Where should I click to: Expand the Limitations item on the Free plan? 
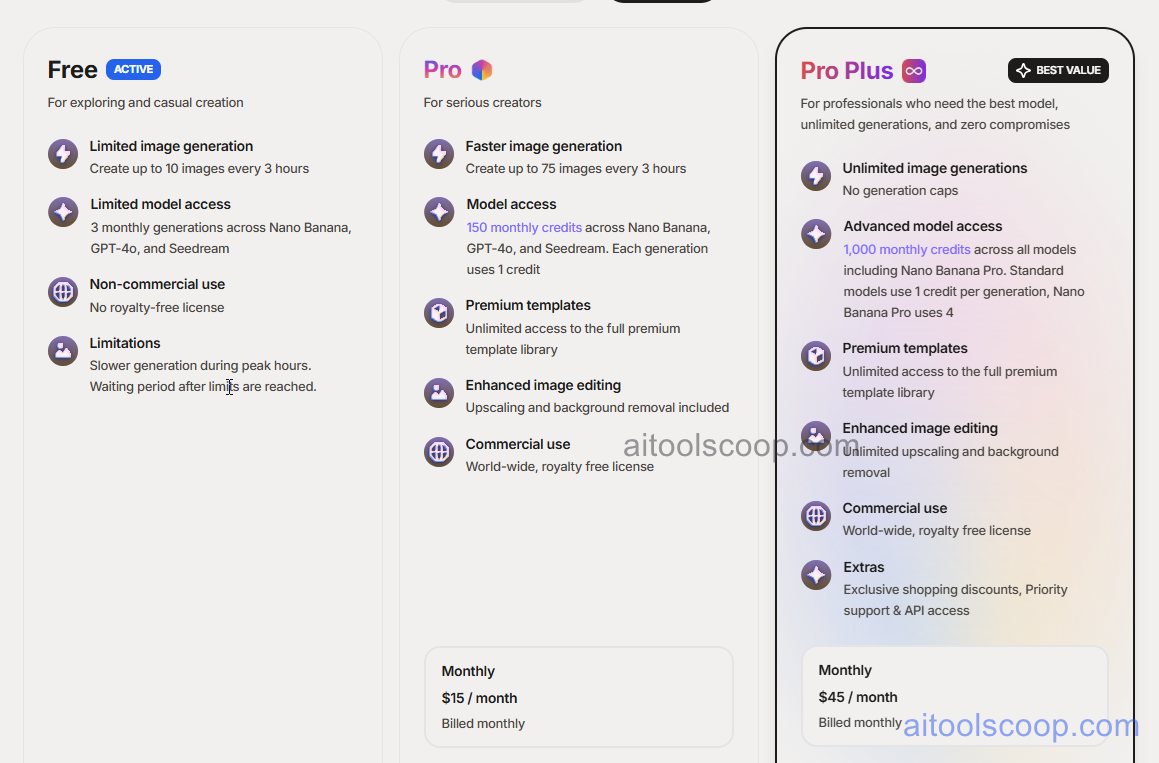coord(124,342)
